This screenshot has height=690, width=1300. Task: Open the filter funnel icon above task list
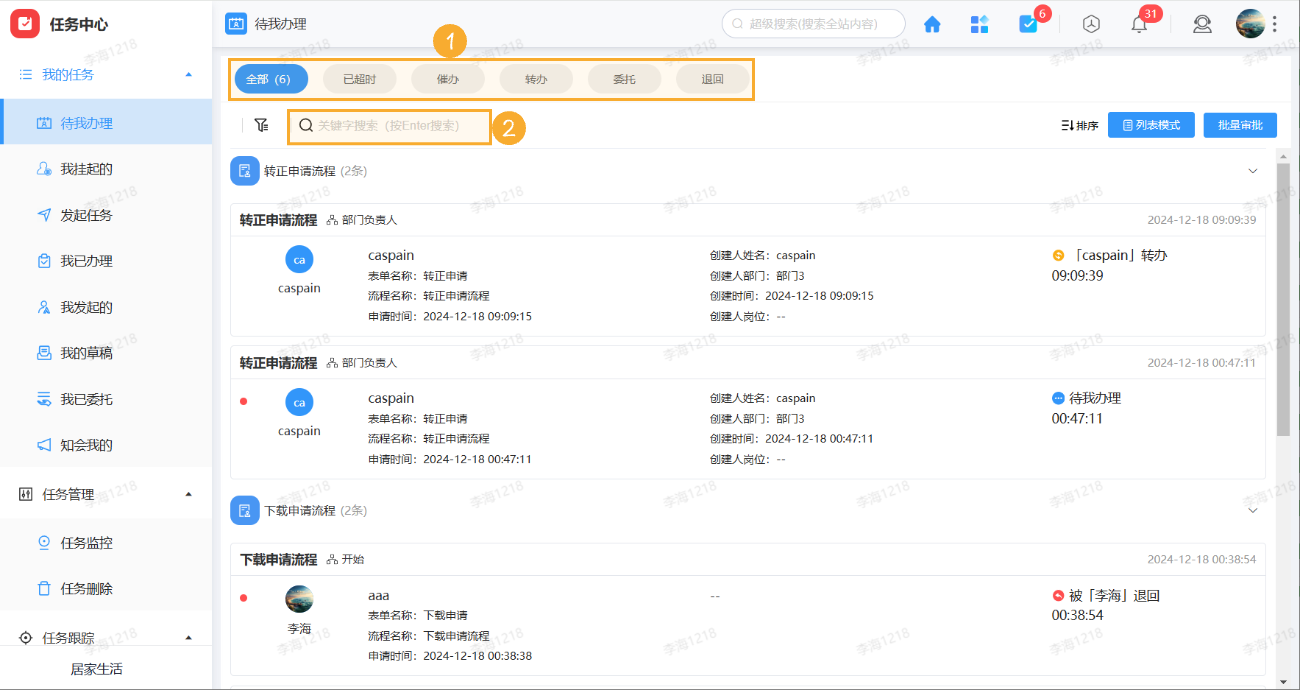coord(261,125)
